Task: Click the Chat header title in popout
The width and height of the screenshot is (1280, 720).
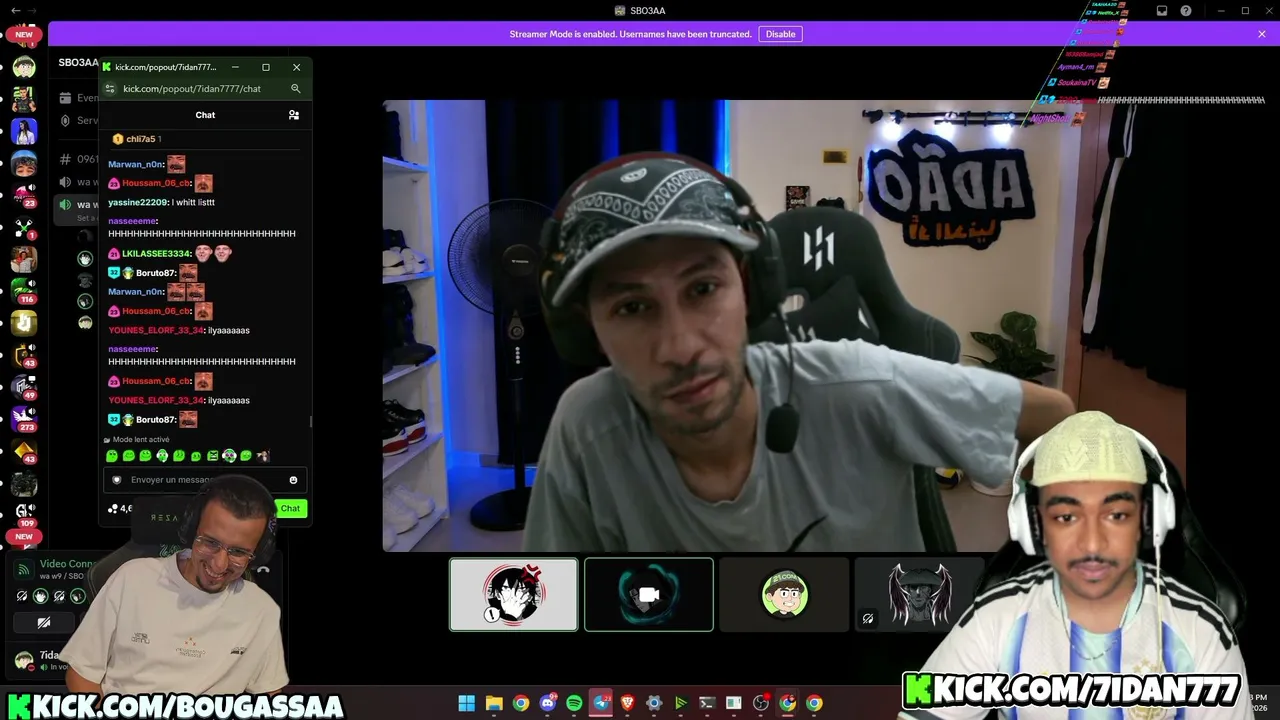Action: (205, 115)
